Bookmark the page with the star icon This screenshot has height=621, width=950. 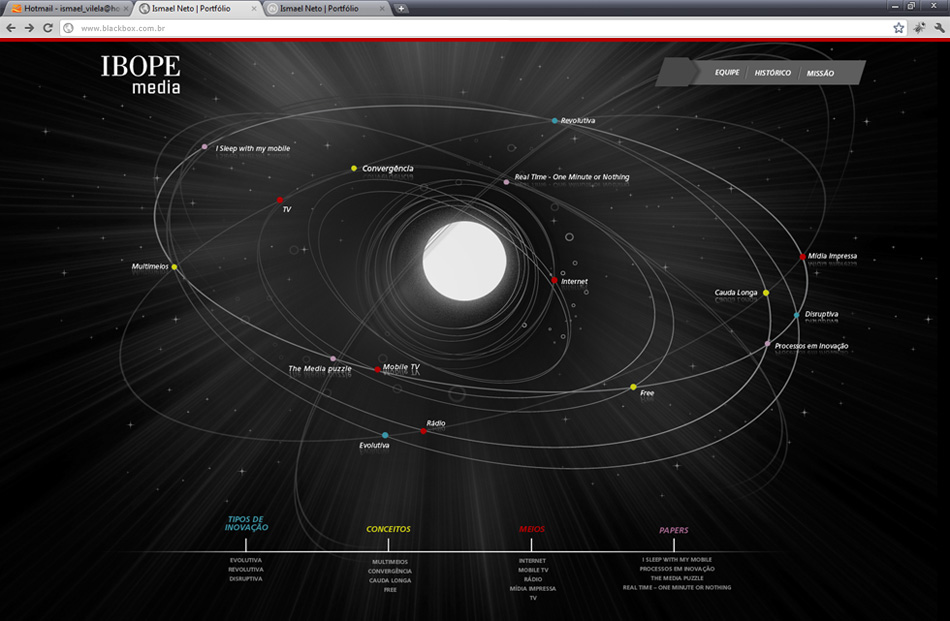[899, 28]
